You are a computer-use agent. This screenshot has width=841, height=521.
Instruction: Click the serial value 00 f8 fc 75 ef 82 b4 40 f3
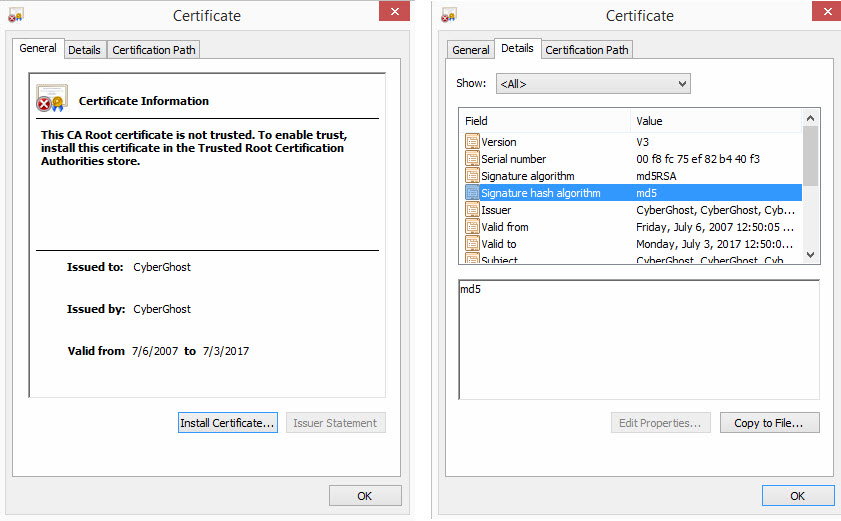(698, 159)
